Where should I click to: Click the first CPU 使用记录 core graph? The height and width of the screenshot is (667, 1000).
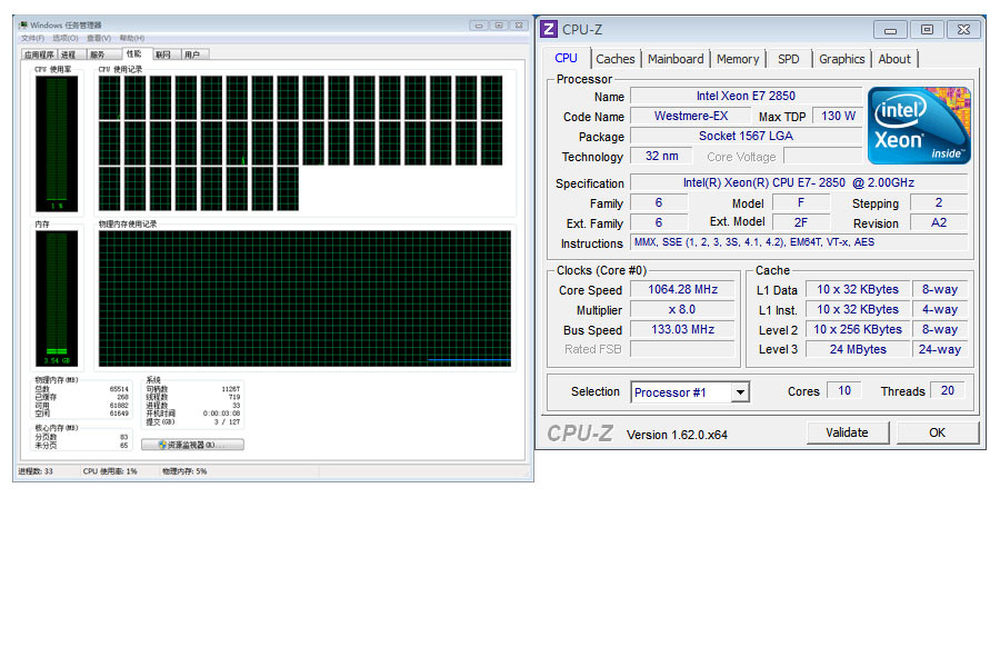[x=110, y=98]
